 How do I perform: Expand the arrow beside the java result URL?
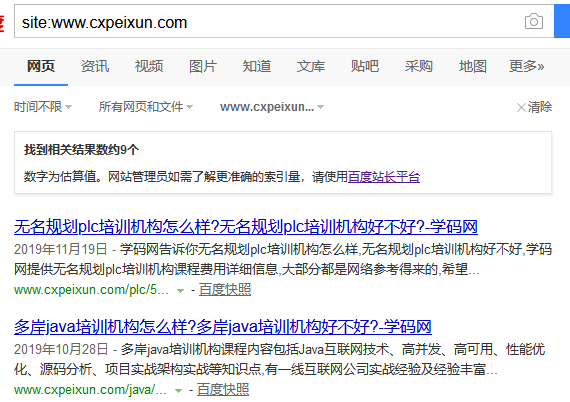coord(178,390)
